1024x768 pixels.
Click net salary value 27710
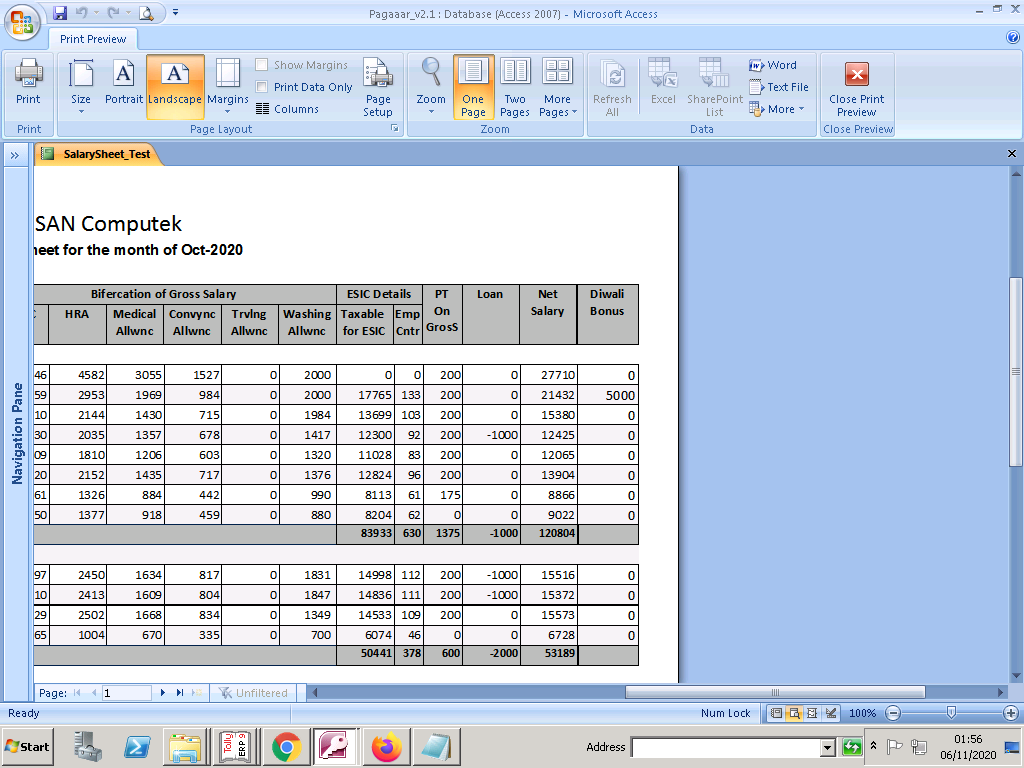coord(558,375)
